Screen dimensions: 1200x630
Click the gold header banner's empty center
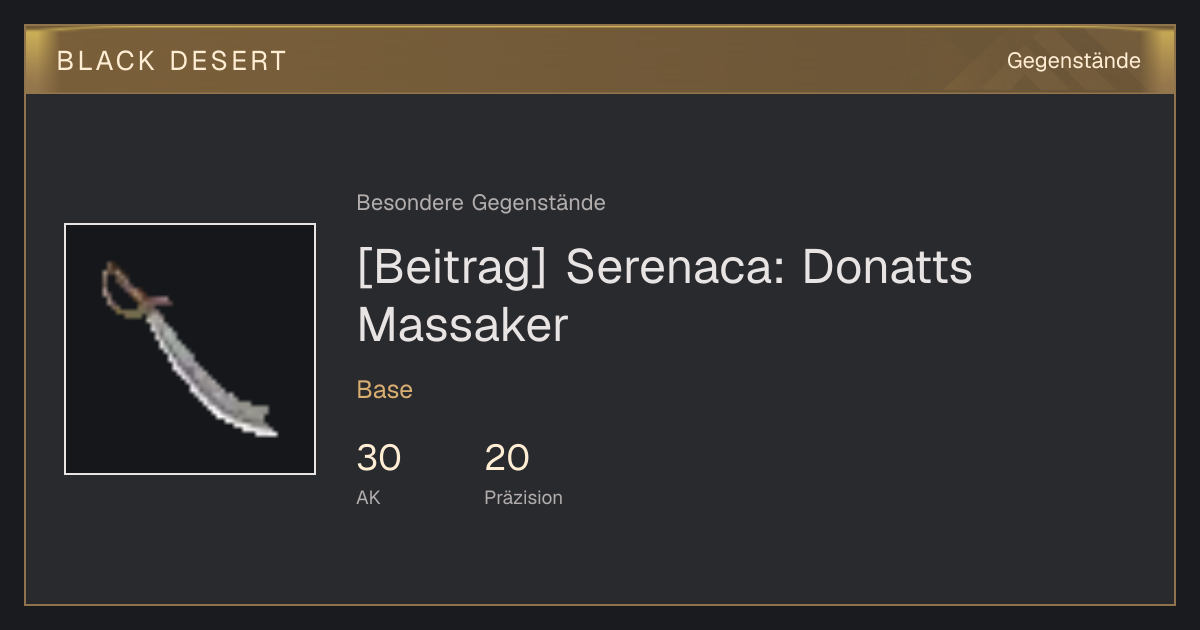pyautogui.click(x=640, y=61)
